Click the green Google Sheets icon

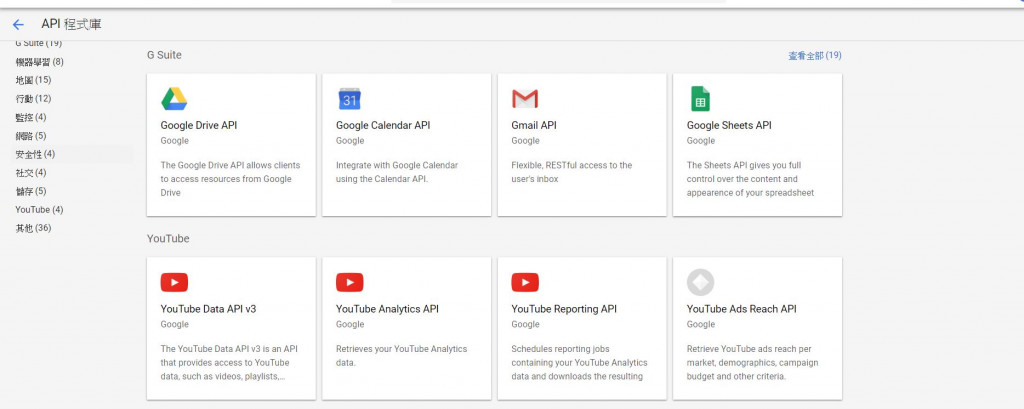coord(700,99)
